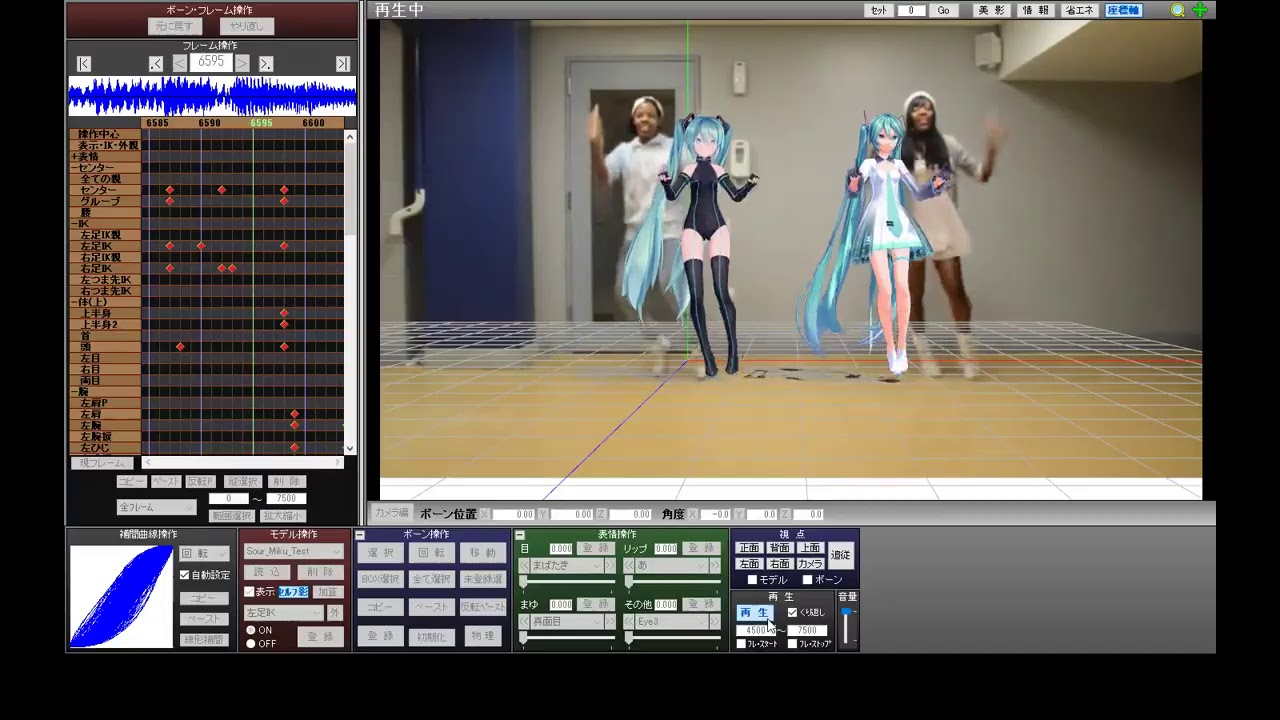The height and width of the screenshot is (720, 1280).
Task: Jump to last frame arrow button
Action: [343, 63]
